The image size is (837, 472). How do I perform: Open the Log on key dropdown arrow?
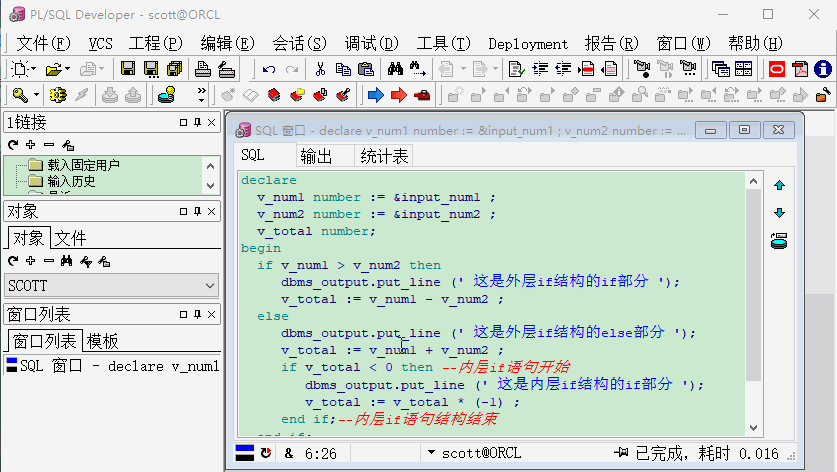pos(36,95)
